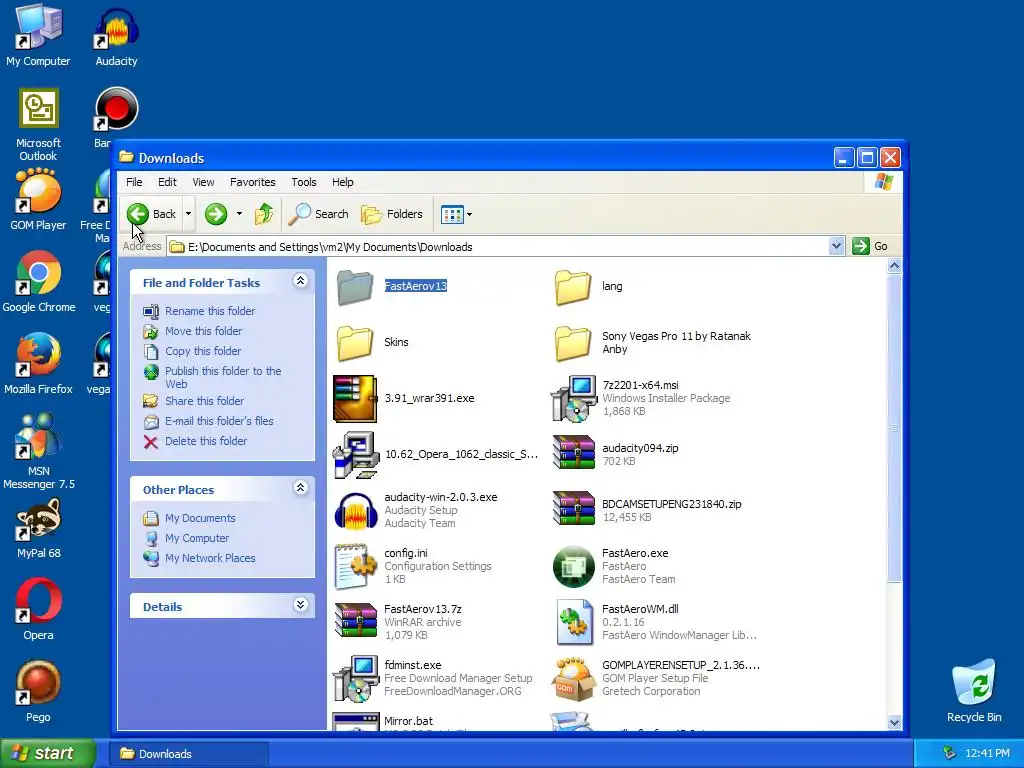Select the GOMPLAYERENSETUP installer icon

(573, 679)
